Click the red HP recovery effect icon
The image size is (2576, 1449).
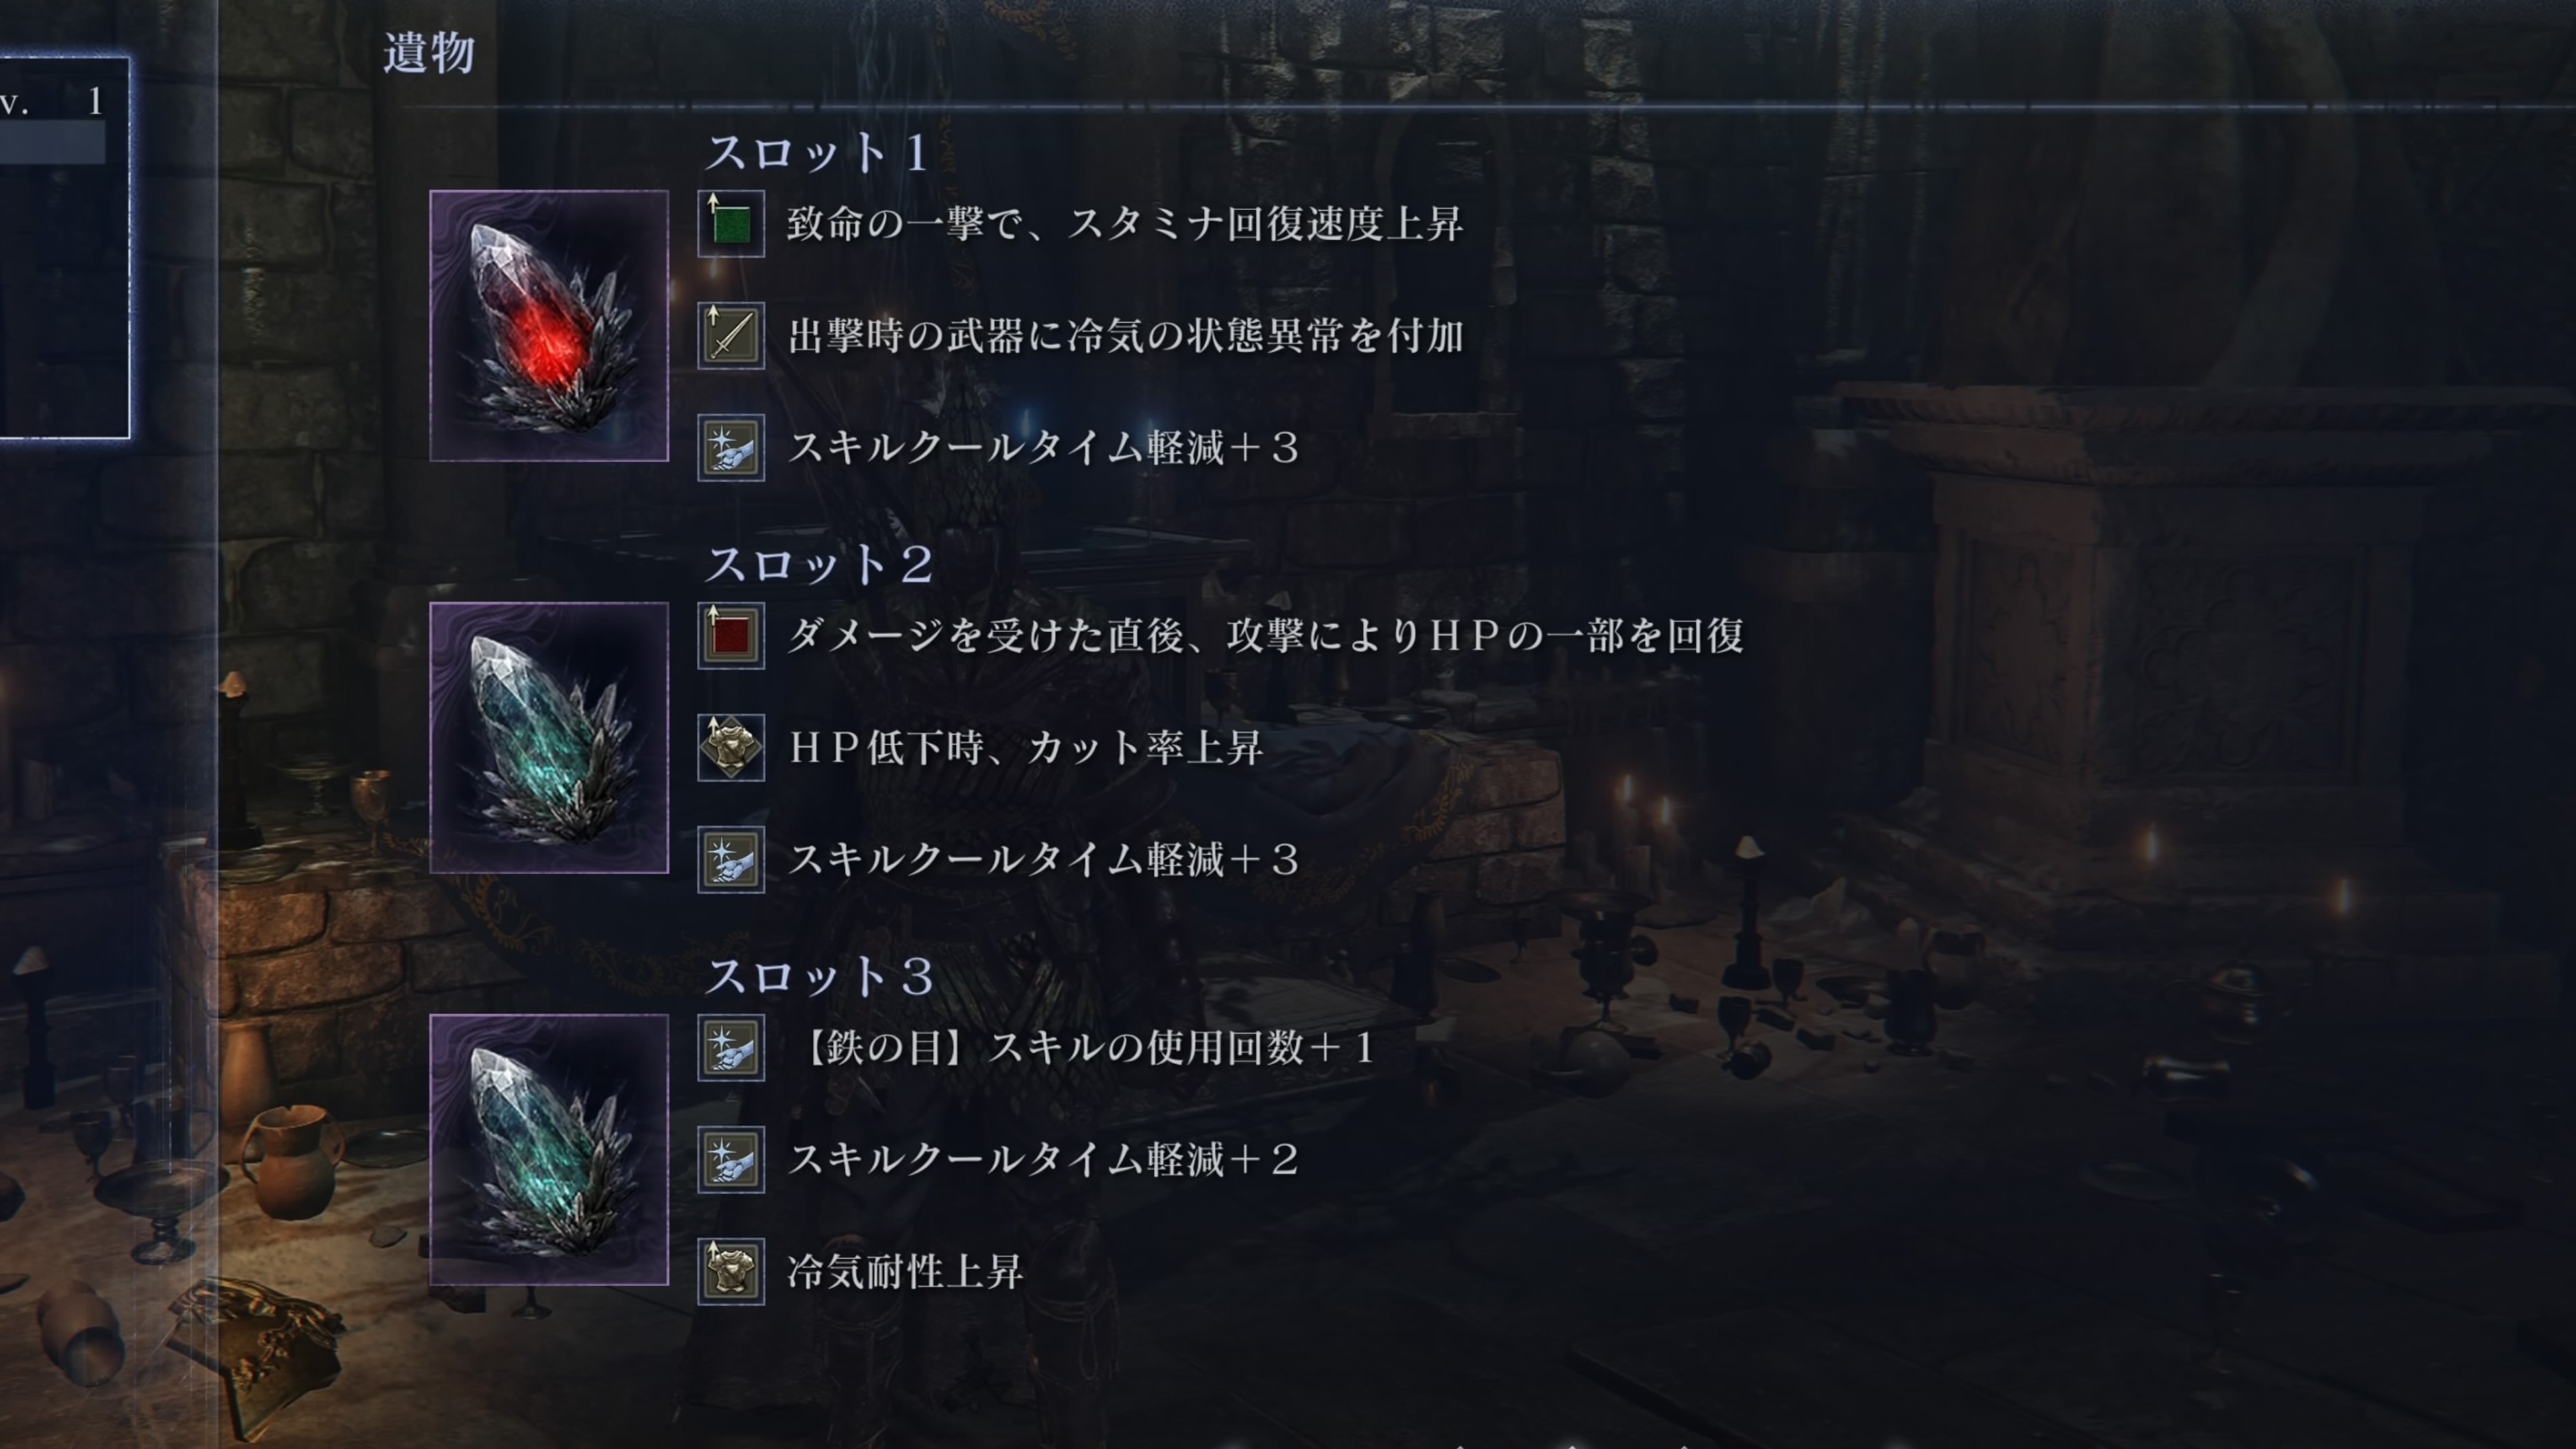click(x=731, y=636)
